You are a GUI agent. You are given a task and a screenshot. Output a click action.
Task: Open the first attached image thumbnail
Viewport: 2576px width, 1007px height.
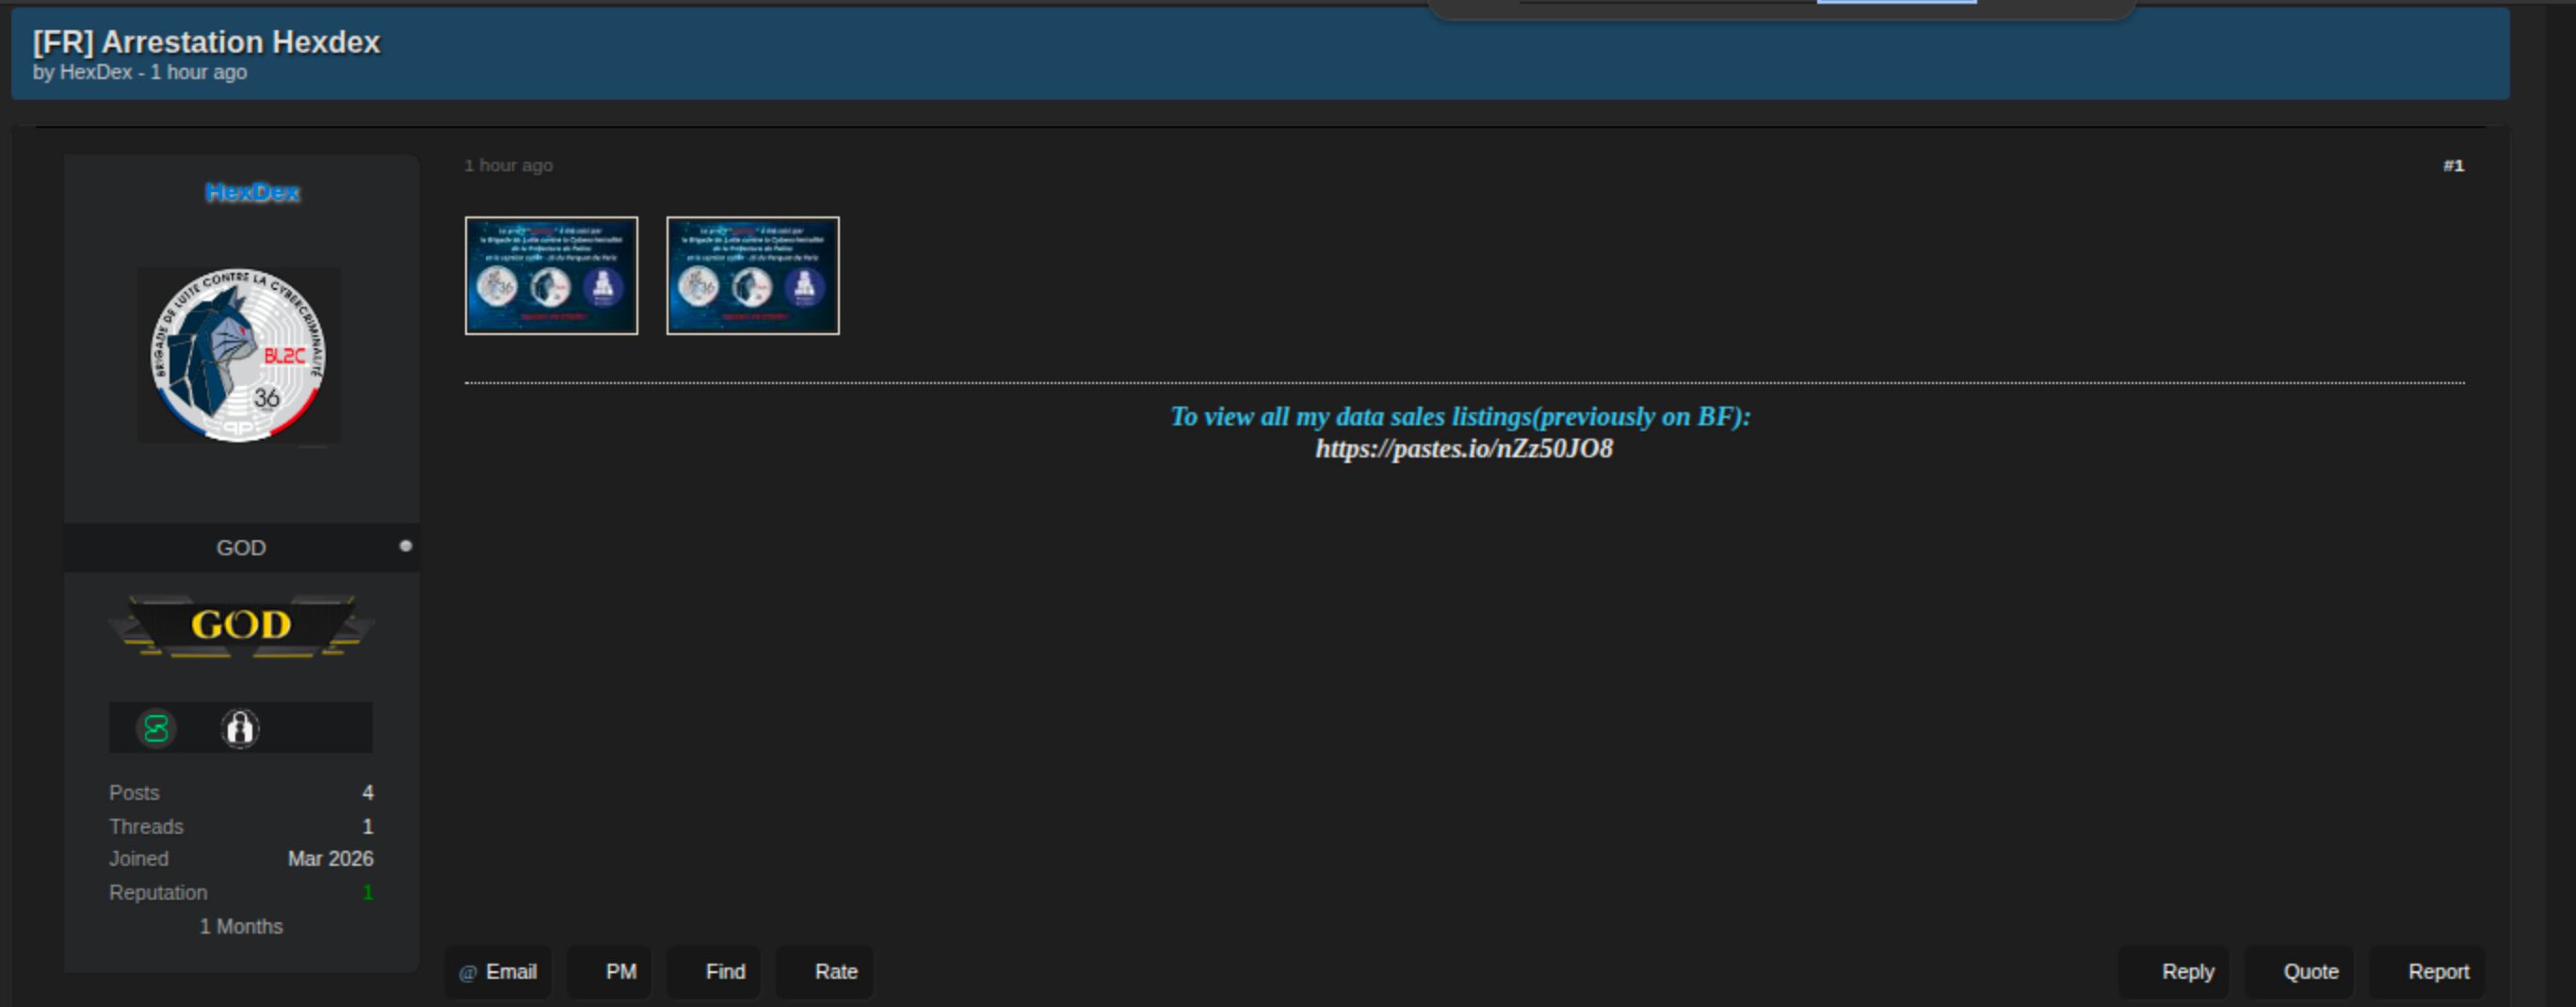click(x=551, y=276)
